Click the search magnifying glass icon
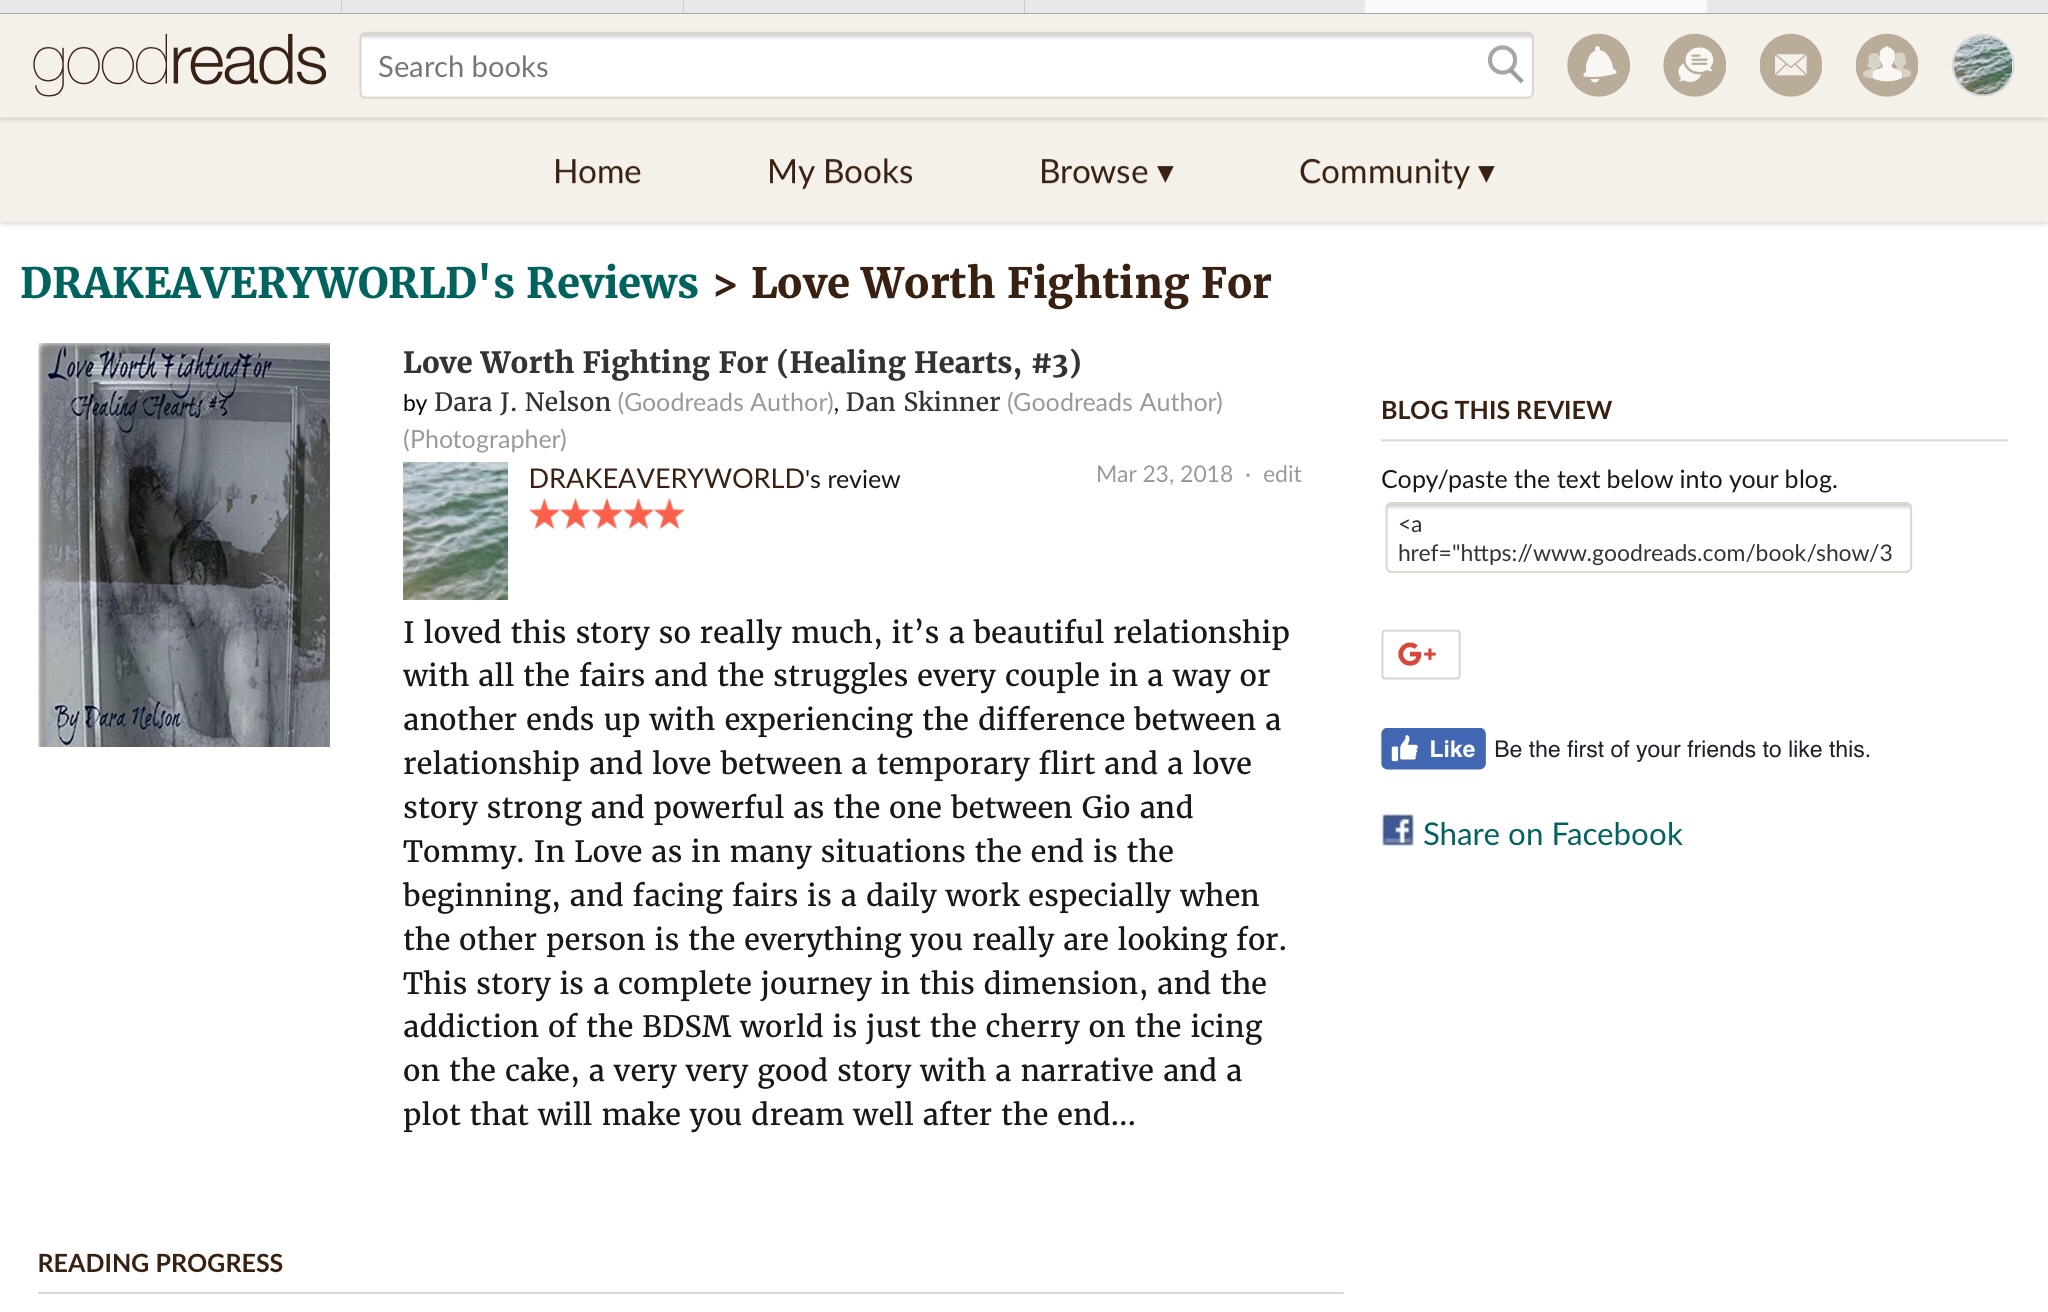This screenshot has width=2048, height=1312. pos(1504,65)
